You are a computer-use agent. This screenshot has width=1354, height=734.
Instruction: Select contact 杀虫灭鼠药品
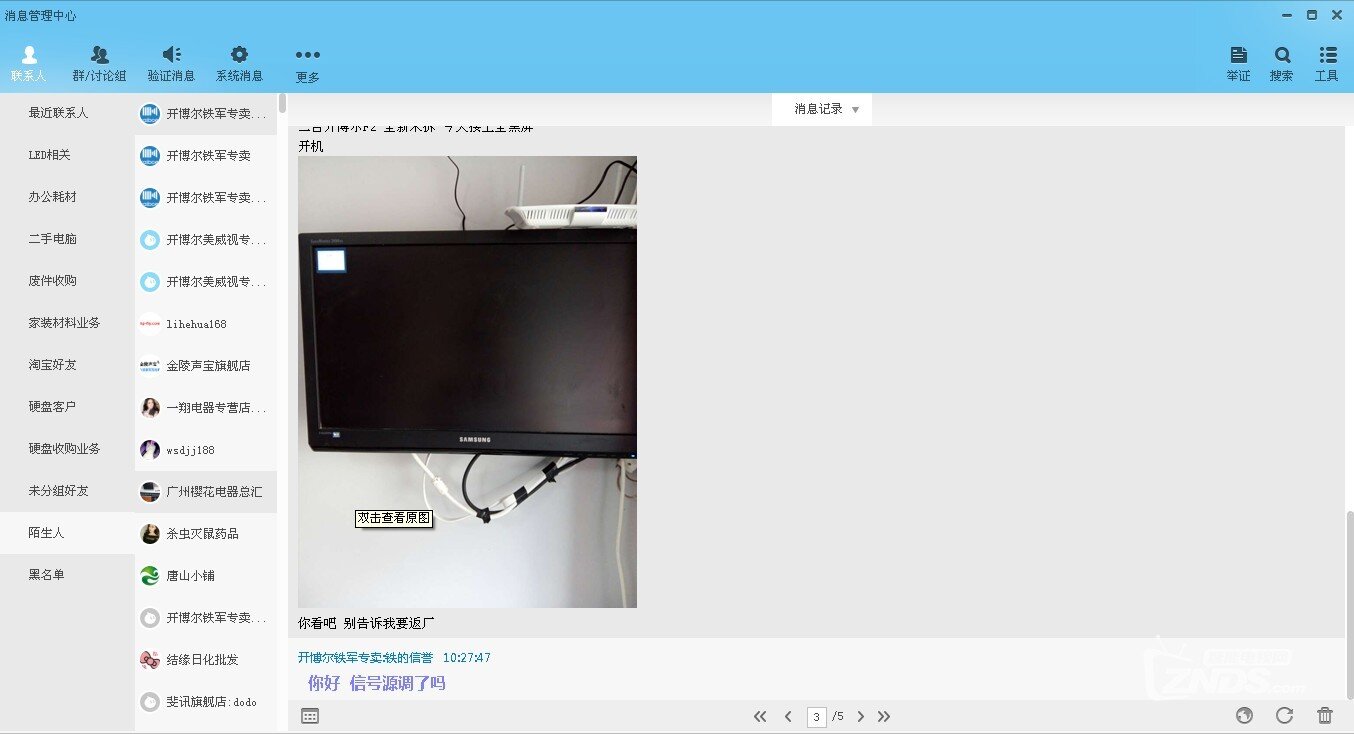[206, 534]
